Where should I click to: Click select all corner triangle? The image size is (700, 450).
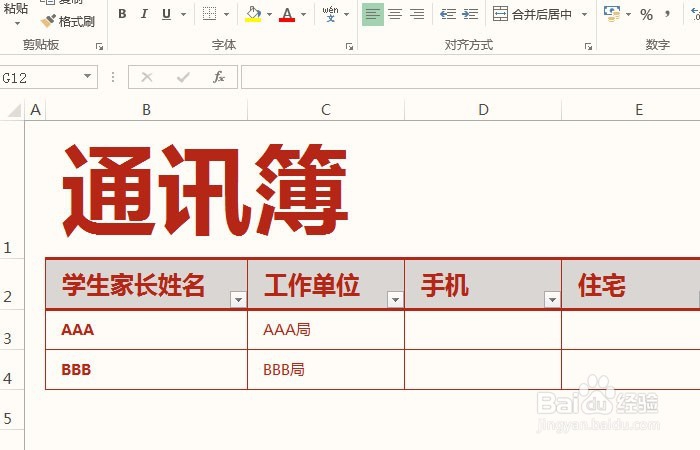point(14,110)
